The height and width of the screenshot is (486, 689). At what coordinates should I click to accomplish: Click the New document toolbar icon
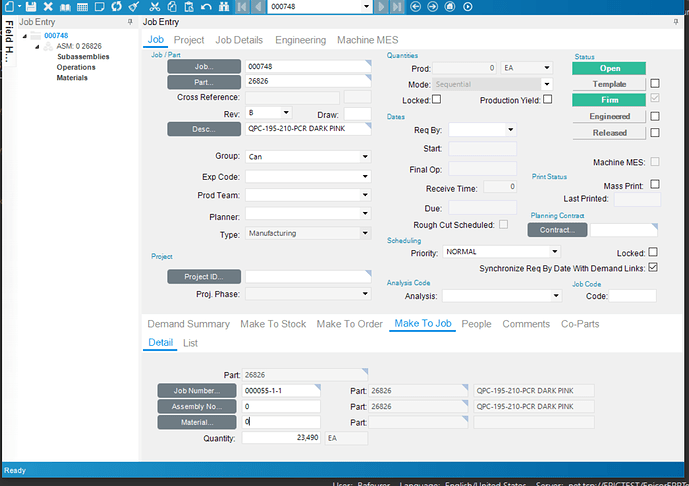9,7
